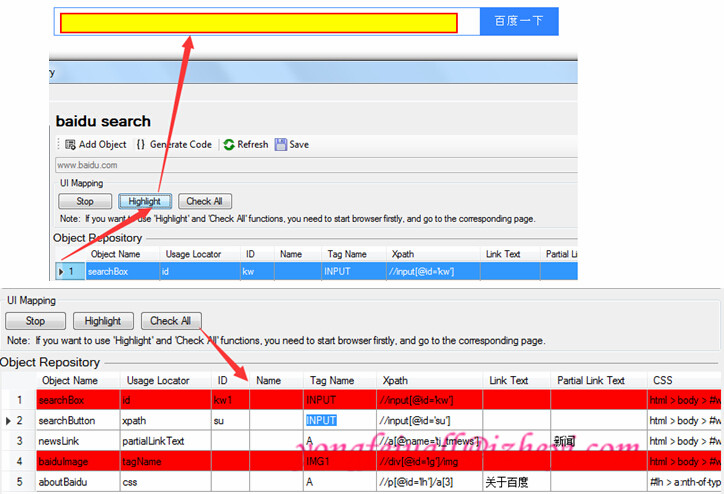The width and height of the screenshot is (724, 494).
Task: Click the 'xpath' usage locator cell
Action: point(165,421)
